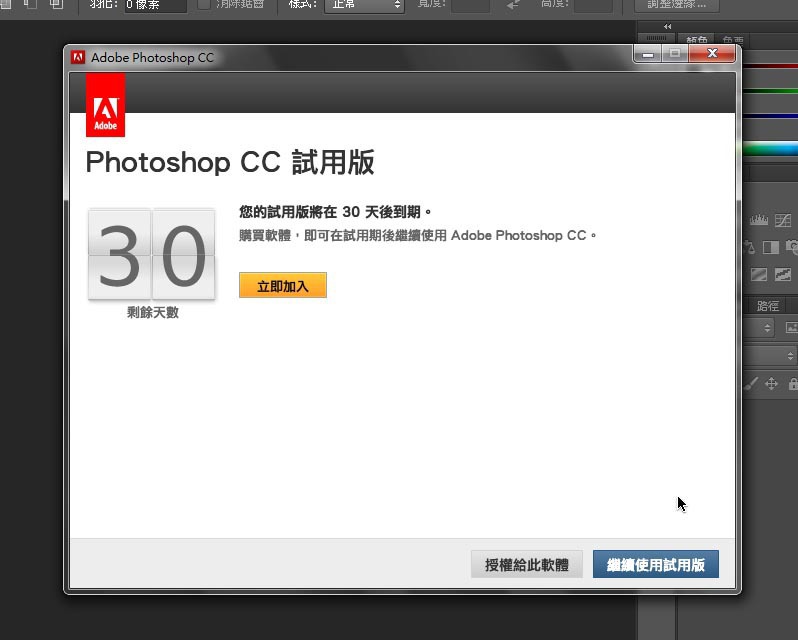Click the 調整邊緣 refine edge button

[x=676, y=5]
